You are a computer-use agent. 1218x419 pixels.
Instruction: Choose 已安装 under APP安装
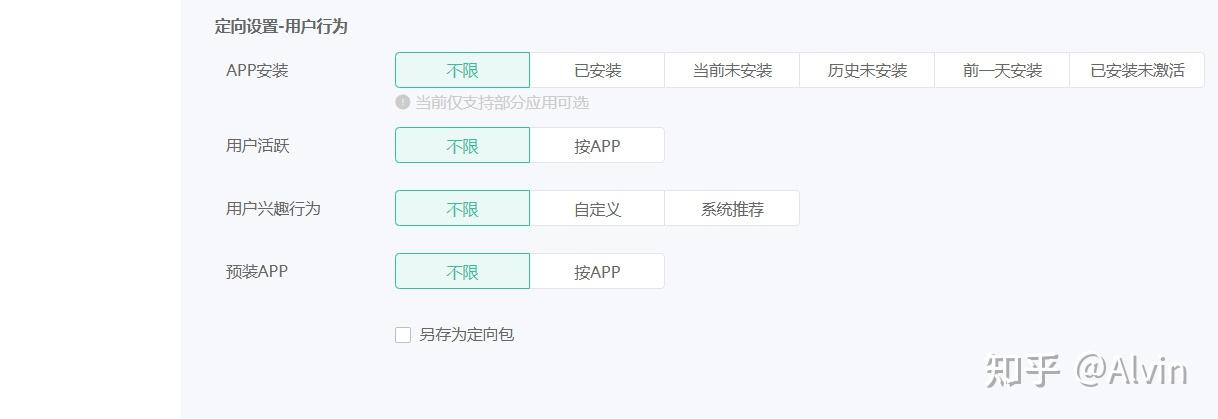pyautogui.click(x=597, y=70)
